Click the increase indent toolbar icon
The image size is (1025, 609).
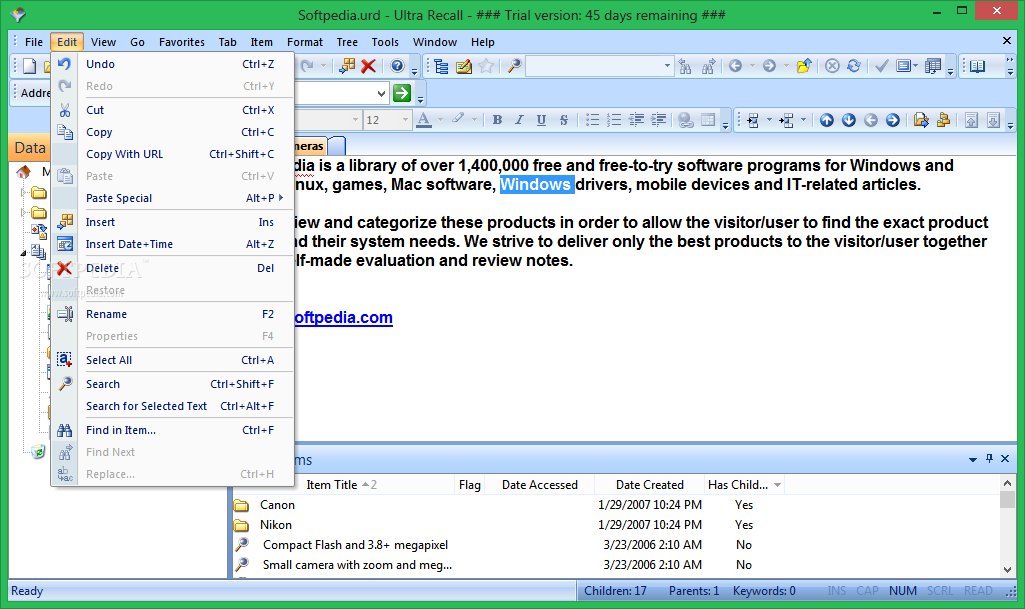(659, 120)
